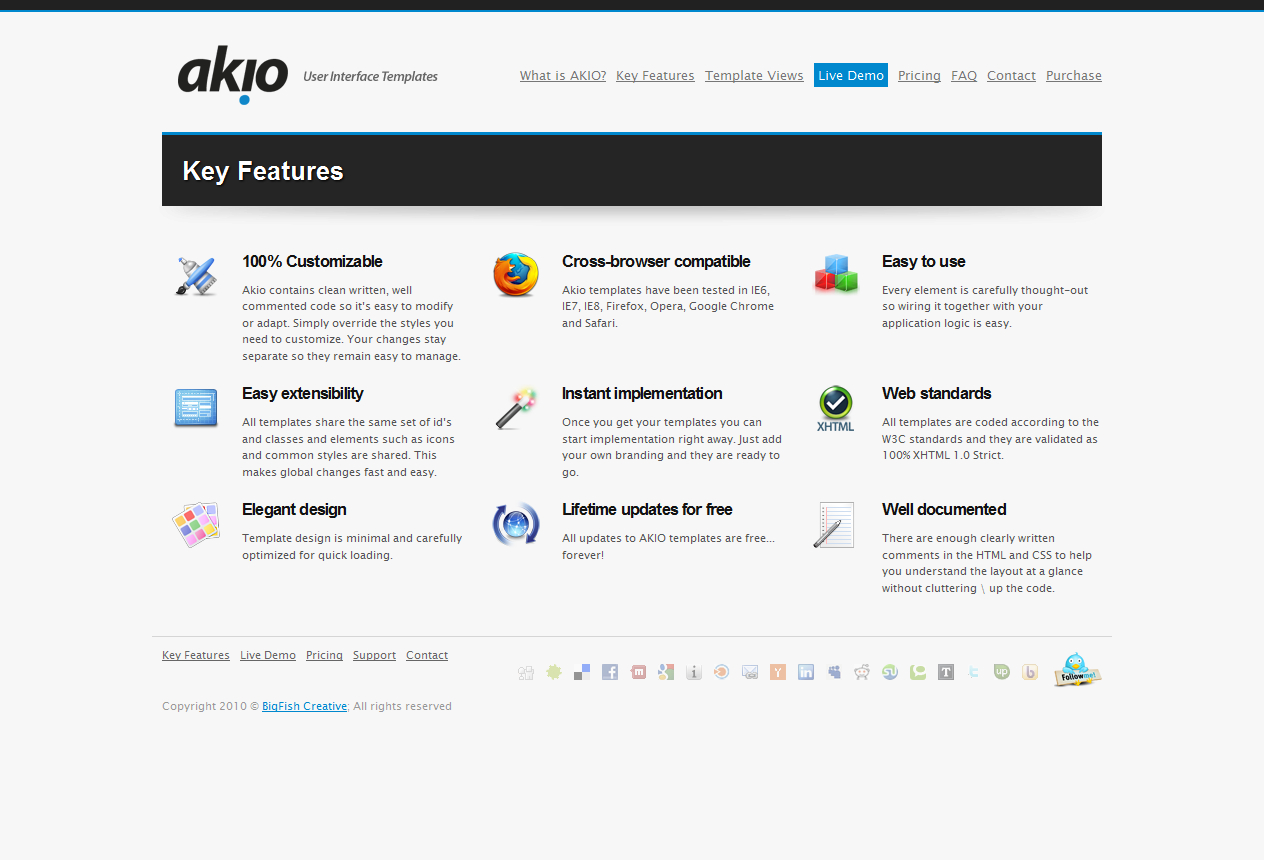Click the footer Contact link
Viewport: 1264px width, 860px height.
click(427, 656)
